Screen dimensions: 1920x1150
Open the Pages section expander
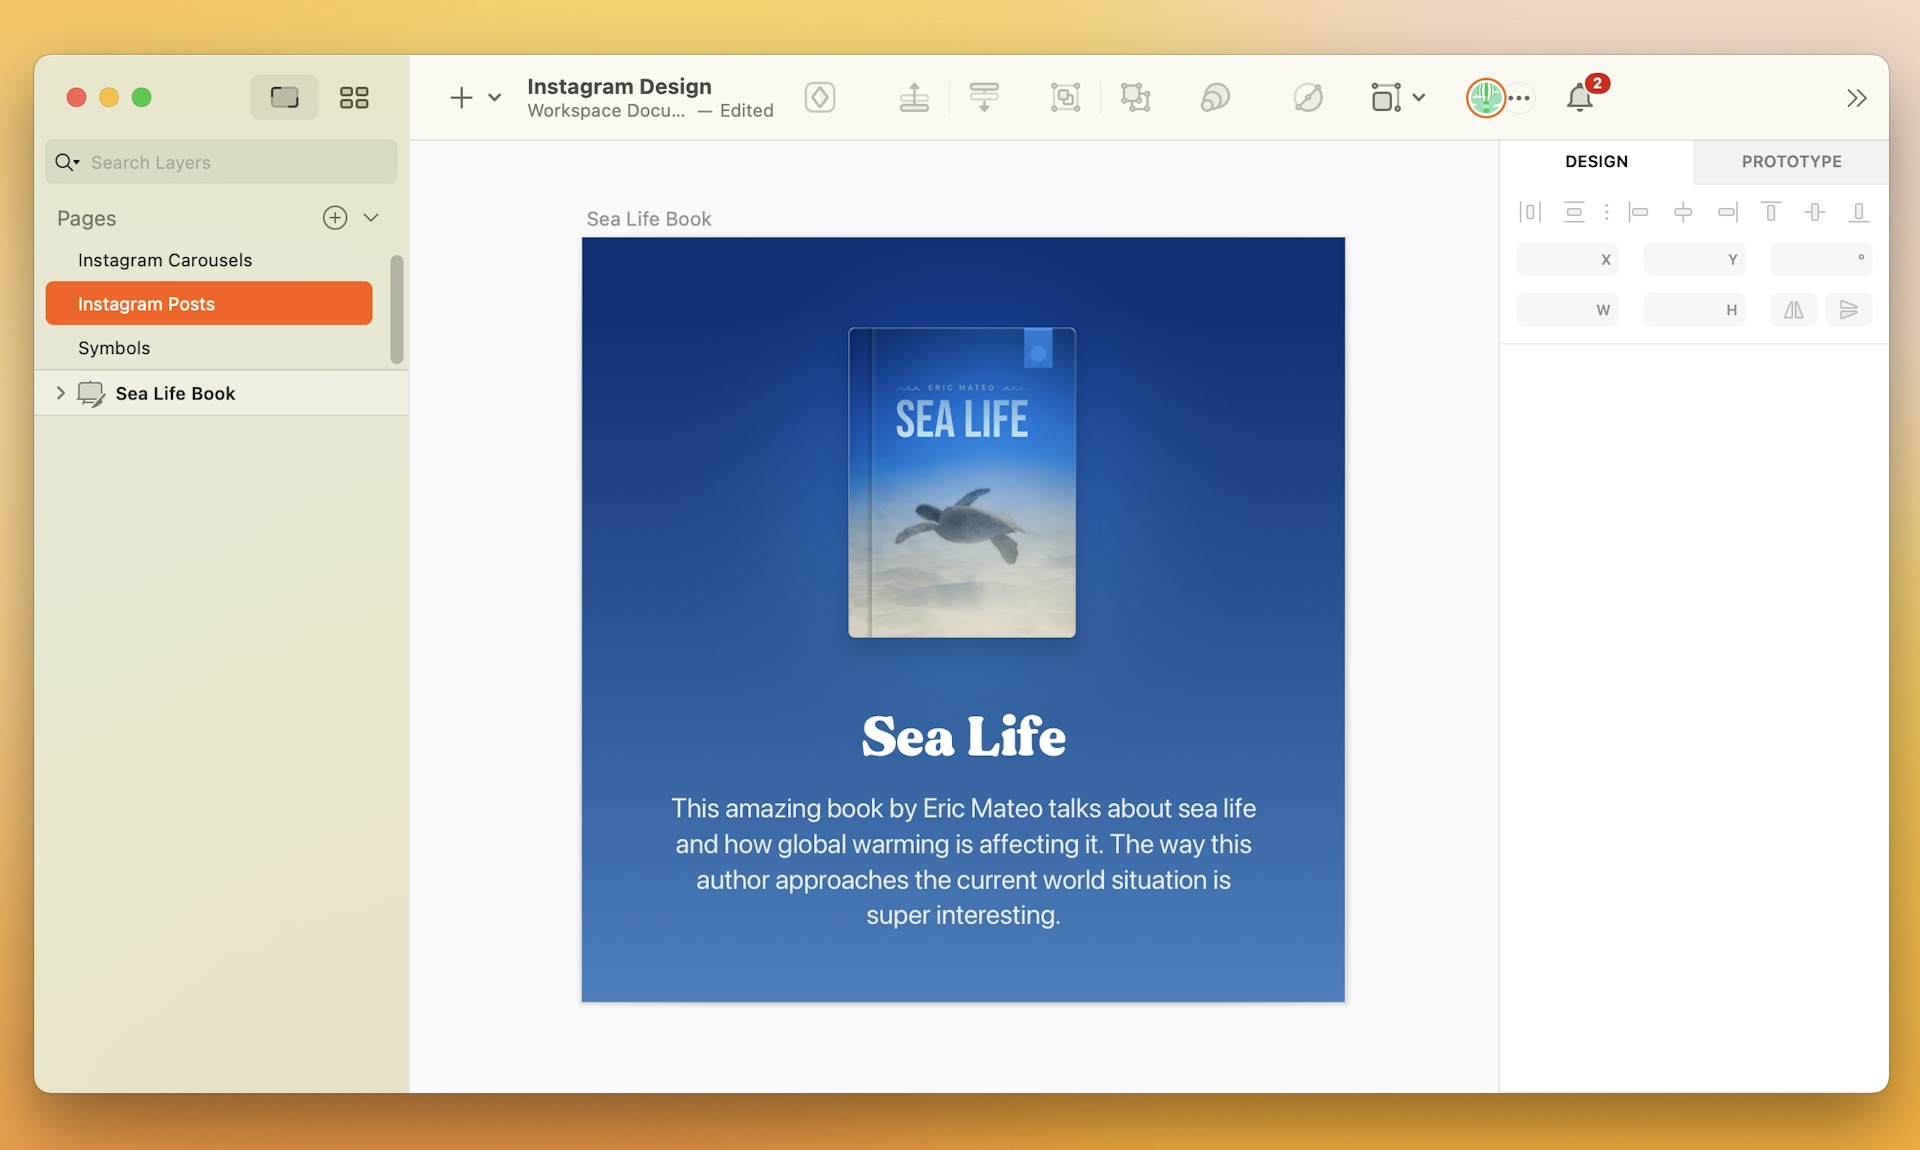point(372,216)
